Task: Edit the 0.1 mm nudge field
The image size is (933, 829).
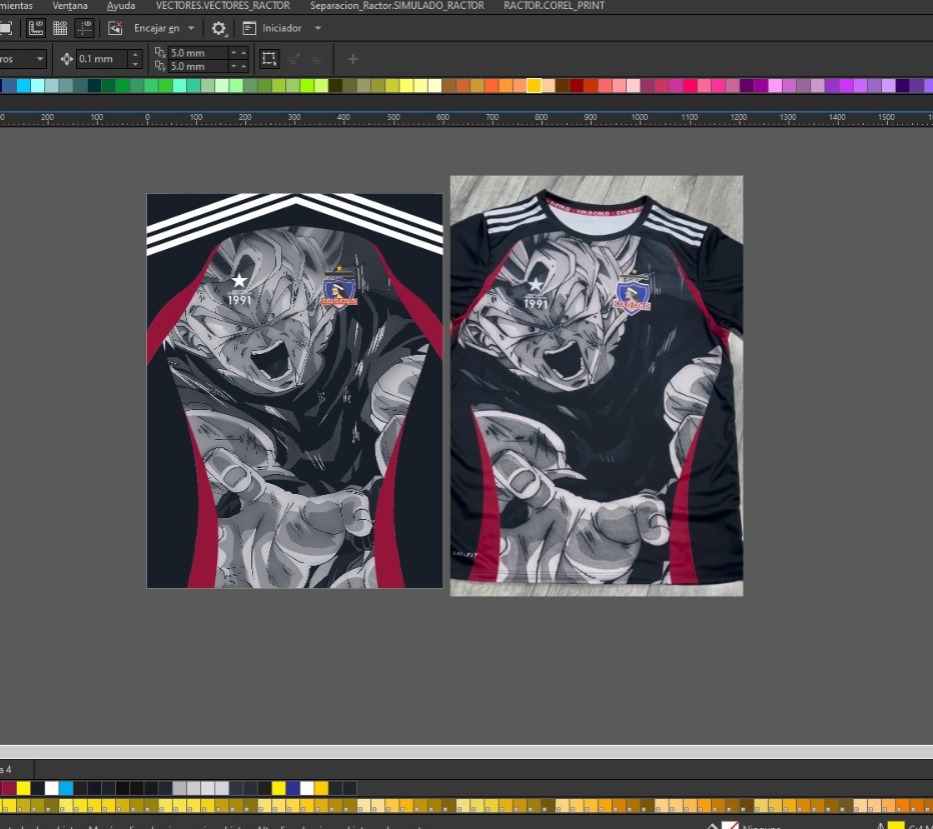Action: (x=102, y=59)
